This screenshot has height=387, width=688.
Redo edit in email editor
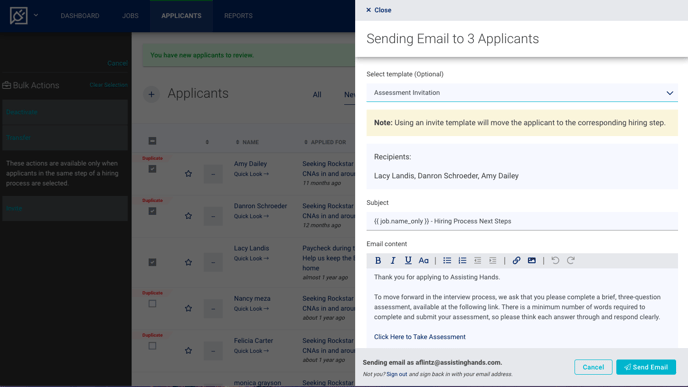point(570,261)
